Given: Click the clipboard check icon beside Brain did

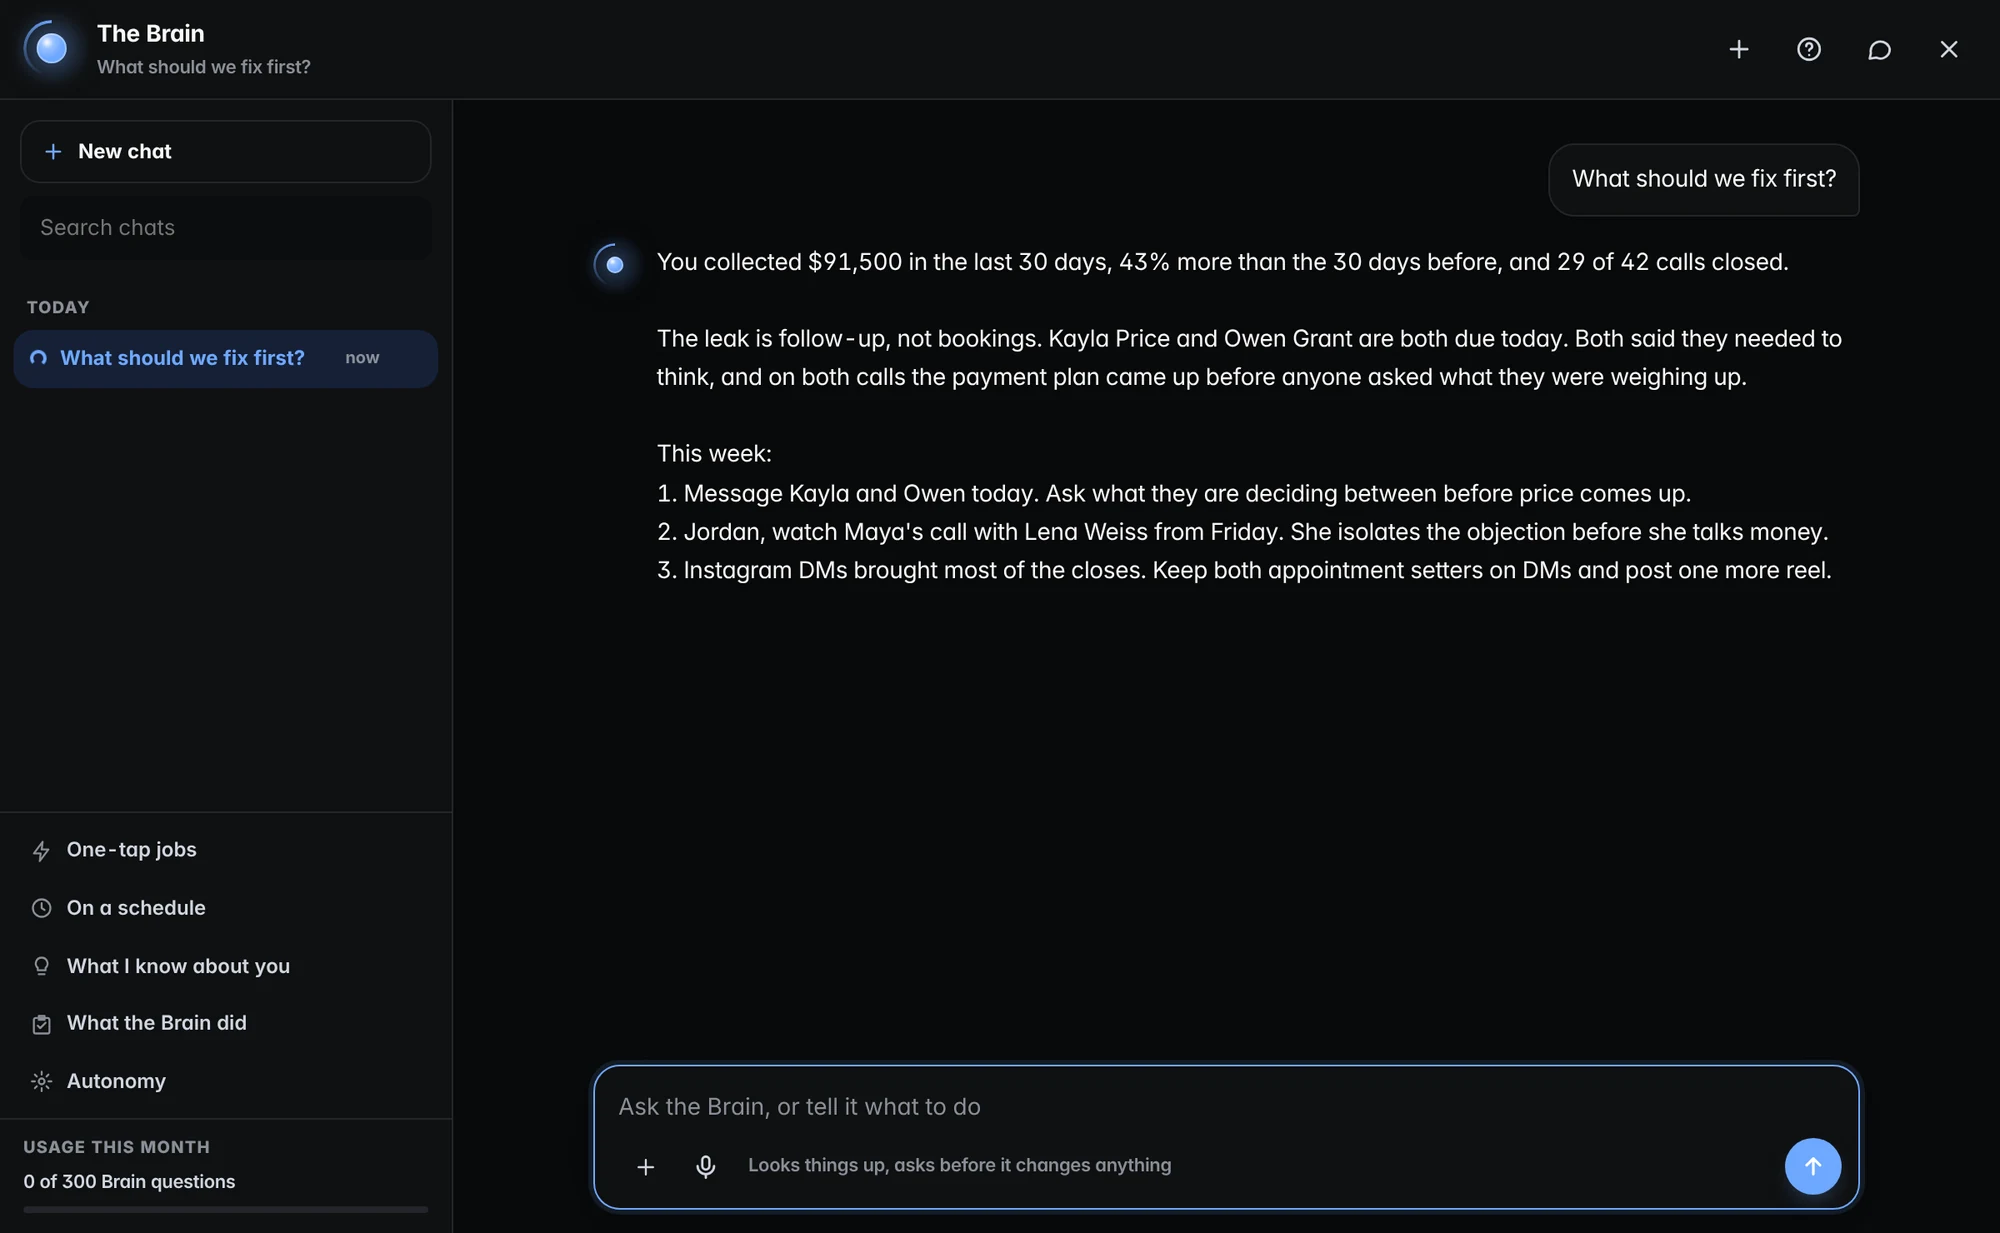Looking at the screenshot, I should 41,1024.
